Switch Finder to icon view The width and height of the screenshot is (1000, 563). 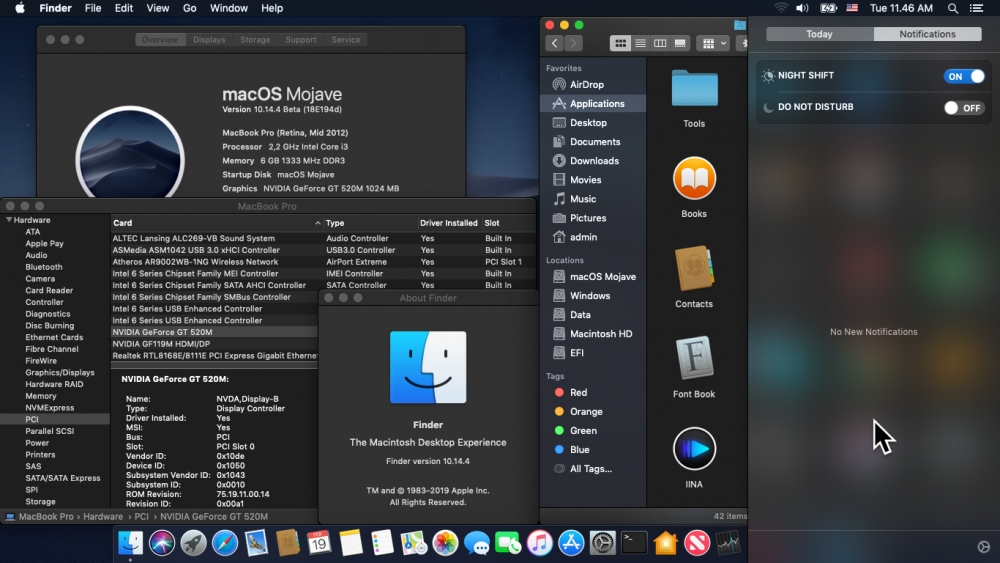[620, 43]
